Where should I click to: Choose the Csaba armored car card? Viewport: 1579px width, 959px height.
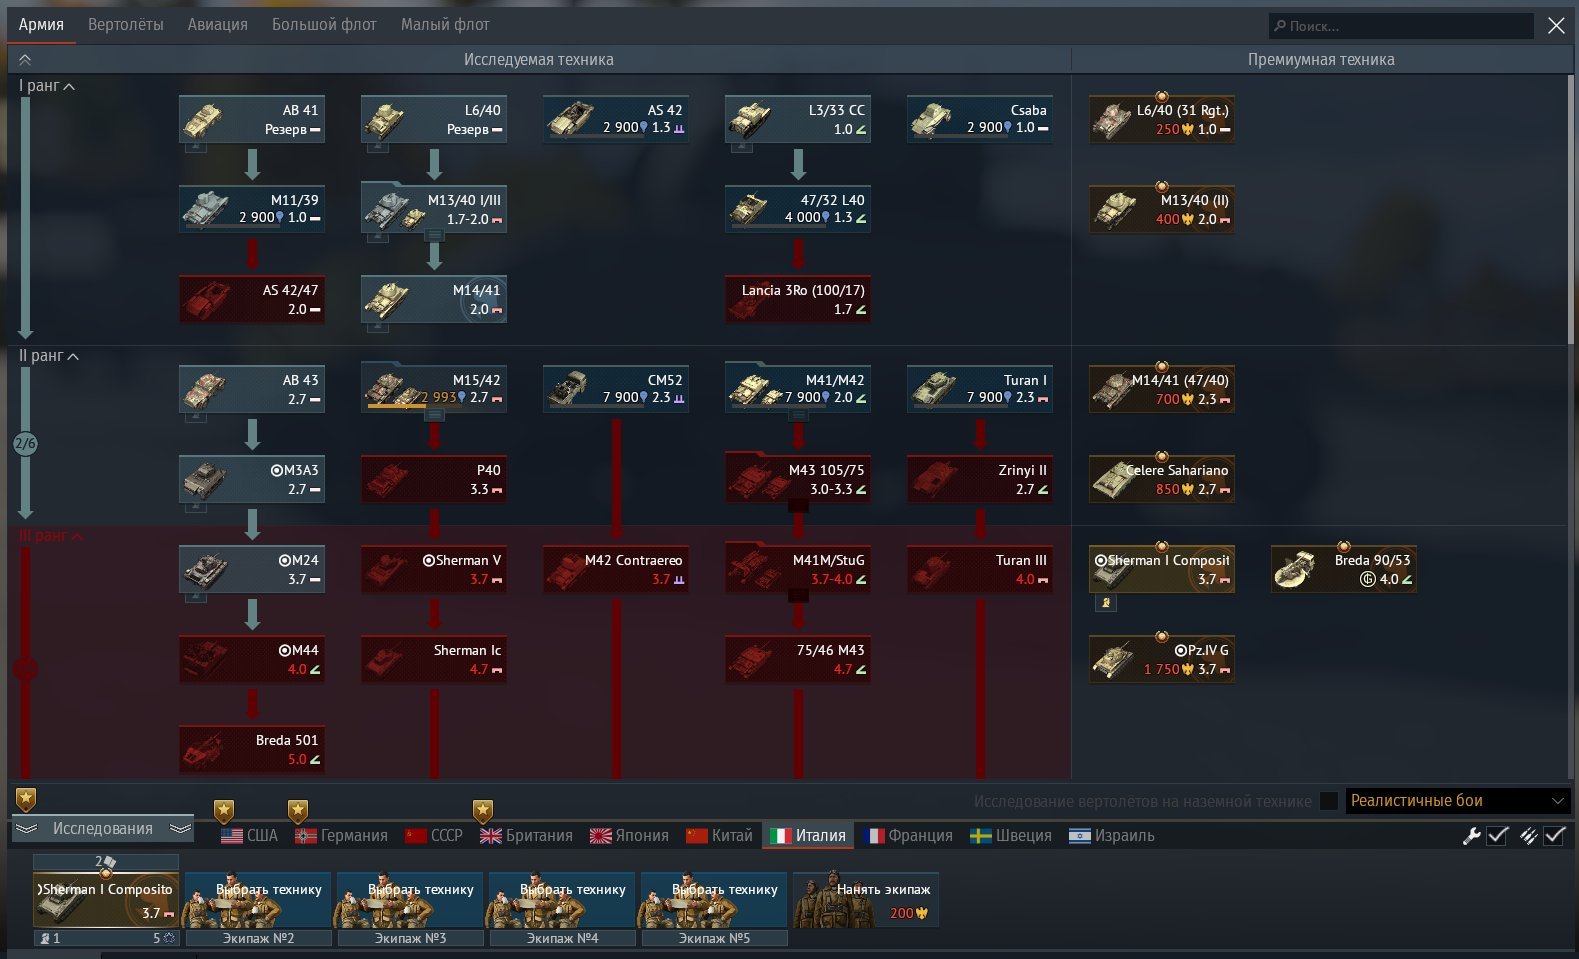980,119
